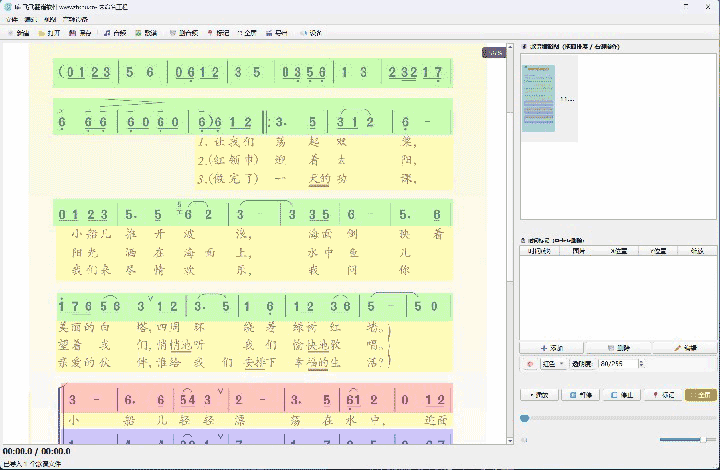The image size is (720, 470).
Task: Click the gray shield toolbar button
Action: [184, 33]
